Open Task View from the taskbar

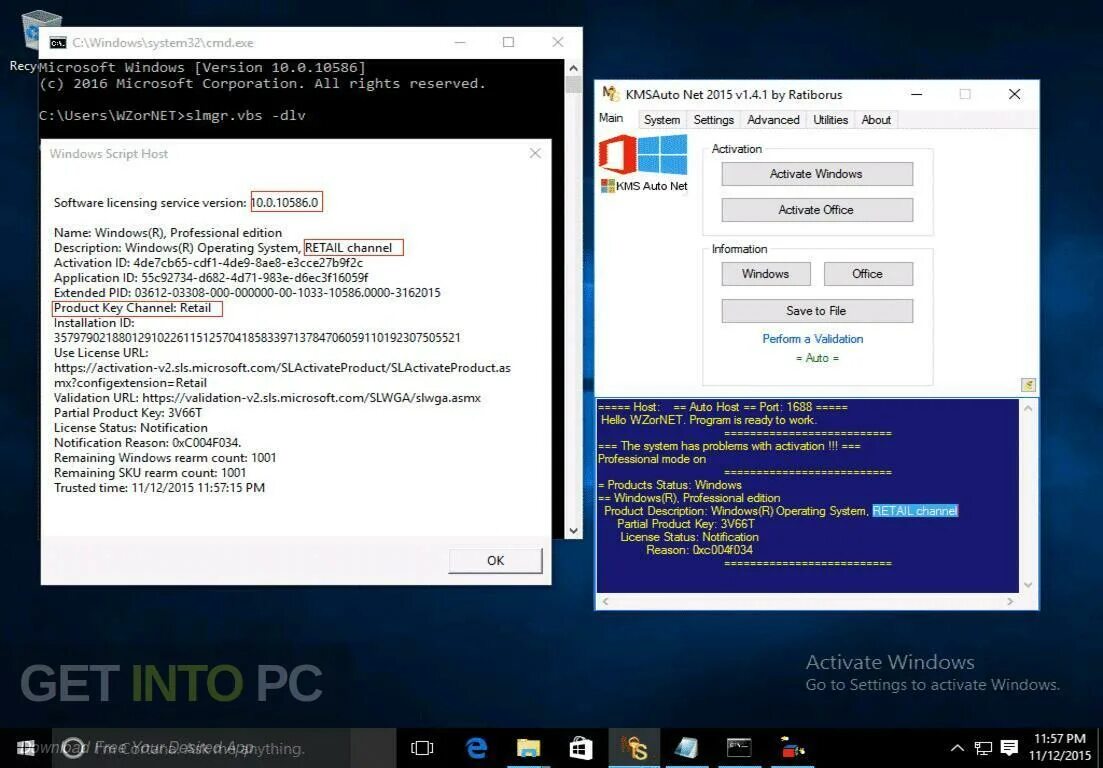click(x=422, y=748)
